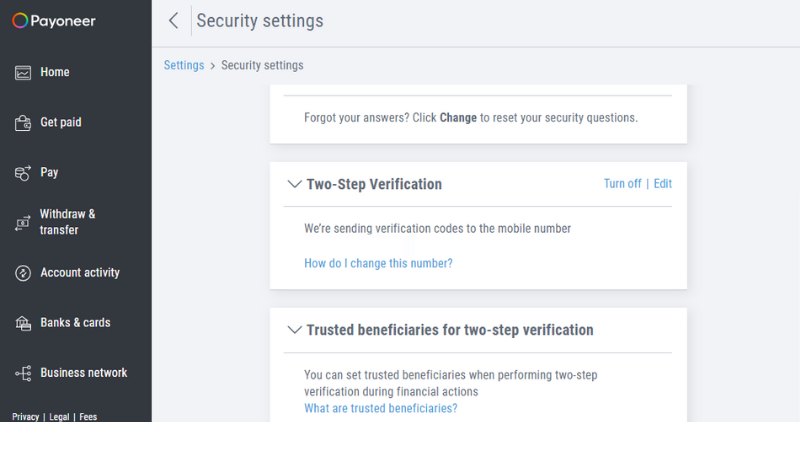Screen dimensions: 800x450
Task: Open the Legal footer link
Action: click(x=59, y=417)
